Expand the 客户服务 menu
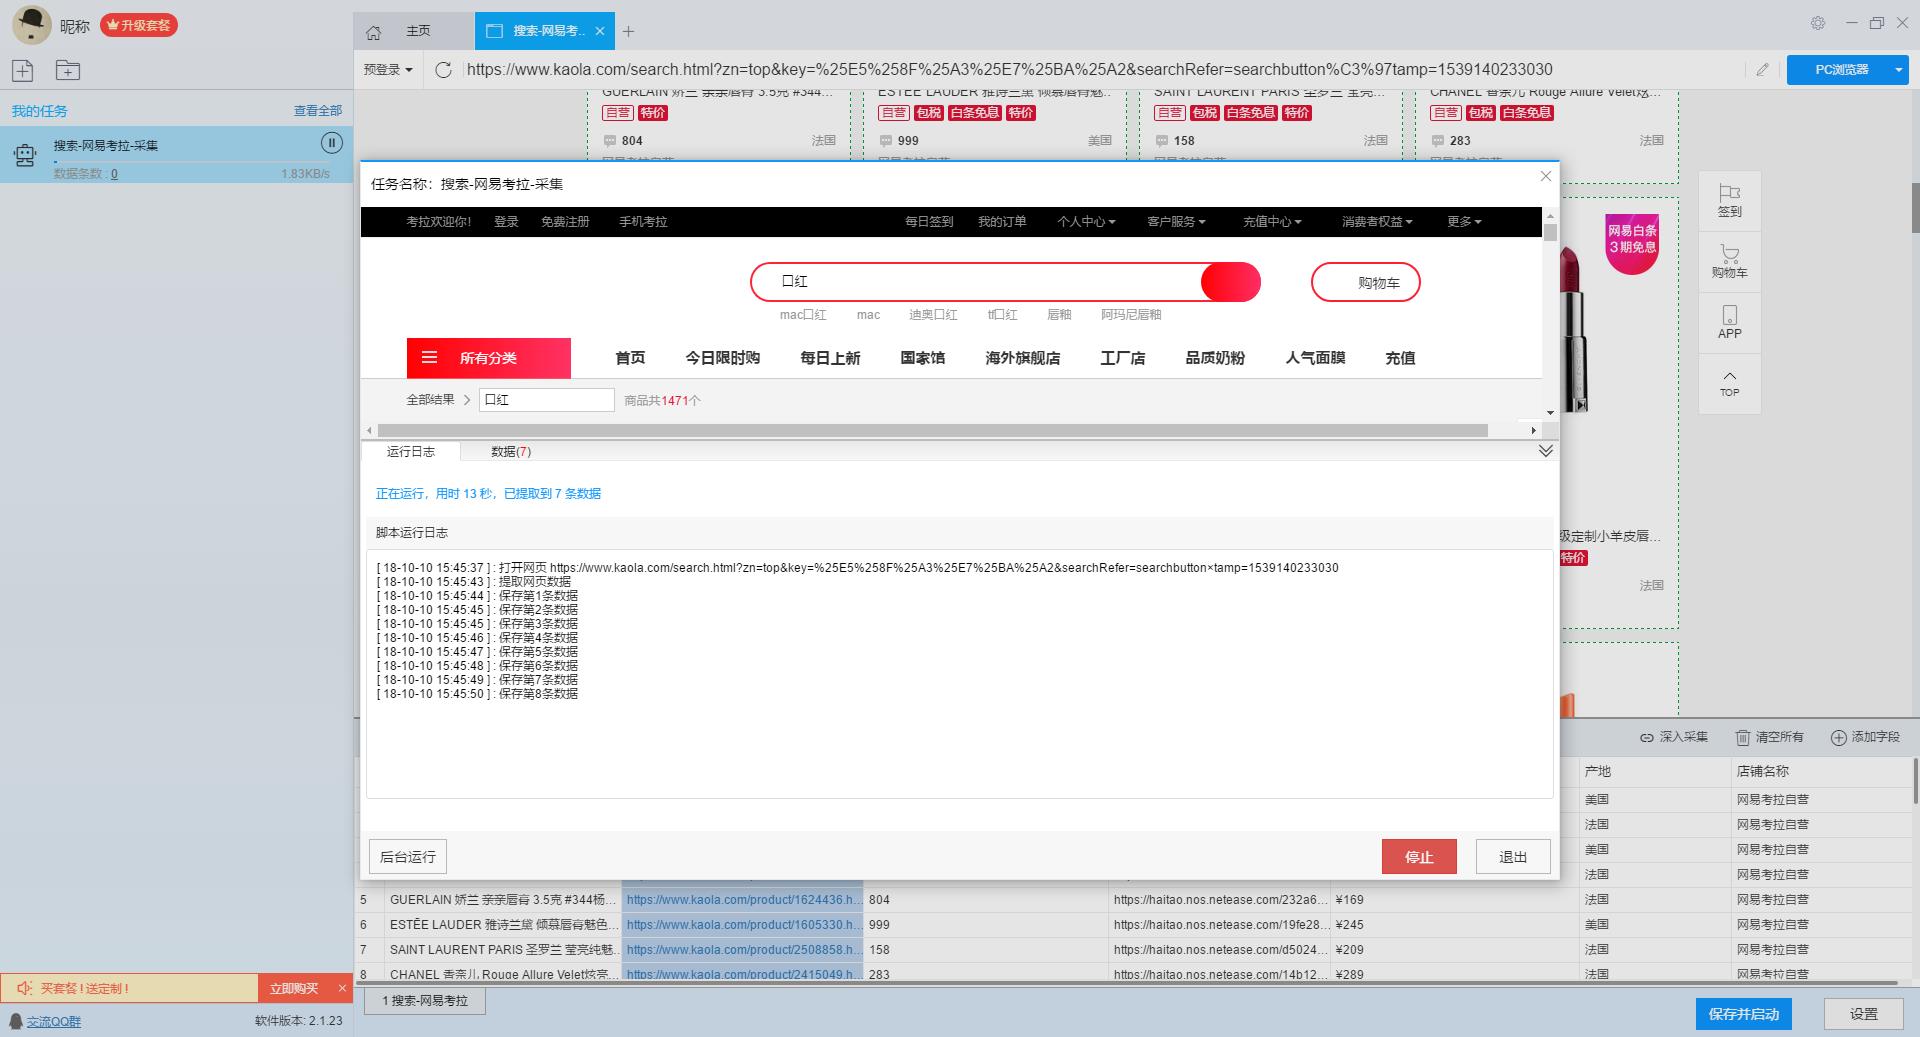Viewport: 1920px width, 1037px height. tap(1176, 222)
